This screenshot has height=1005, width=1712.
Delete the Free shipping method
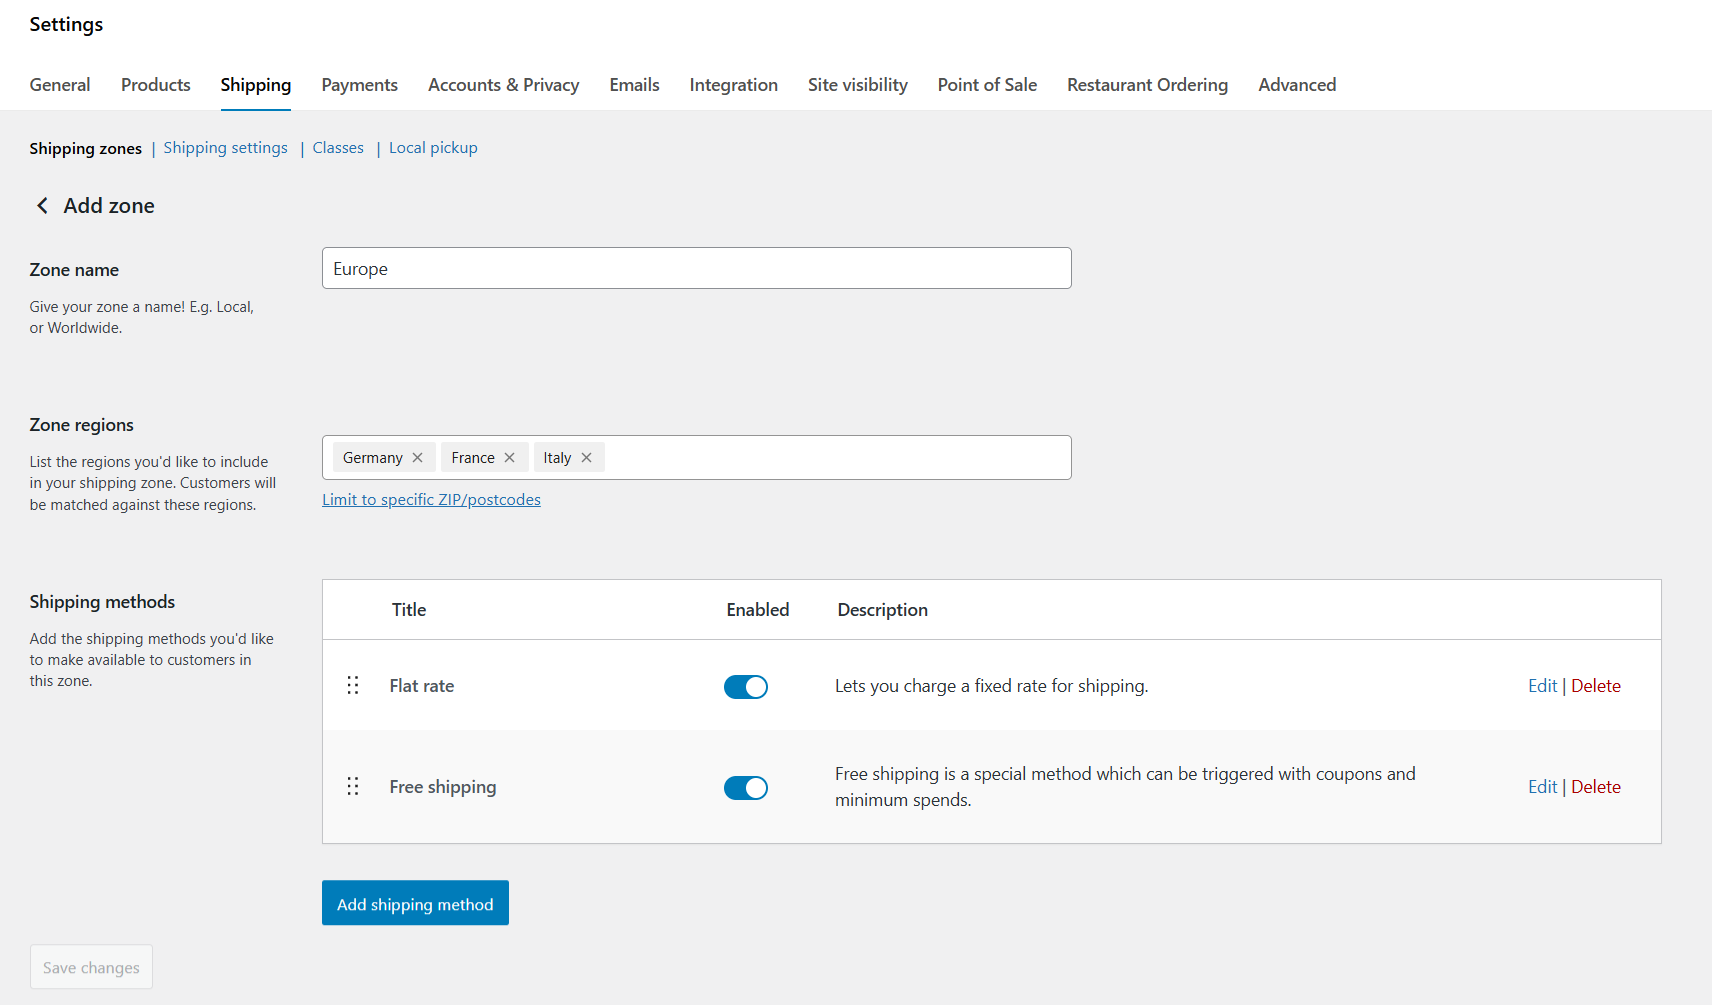[1596, 787]
